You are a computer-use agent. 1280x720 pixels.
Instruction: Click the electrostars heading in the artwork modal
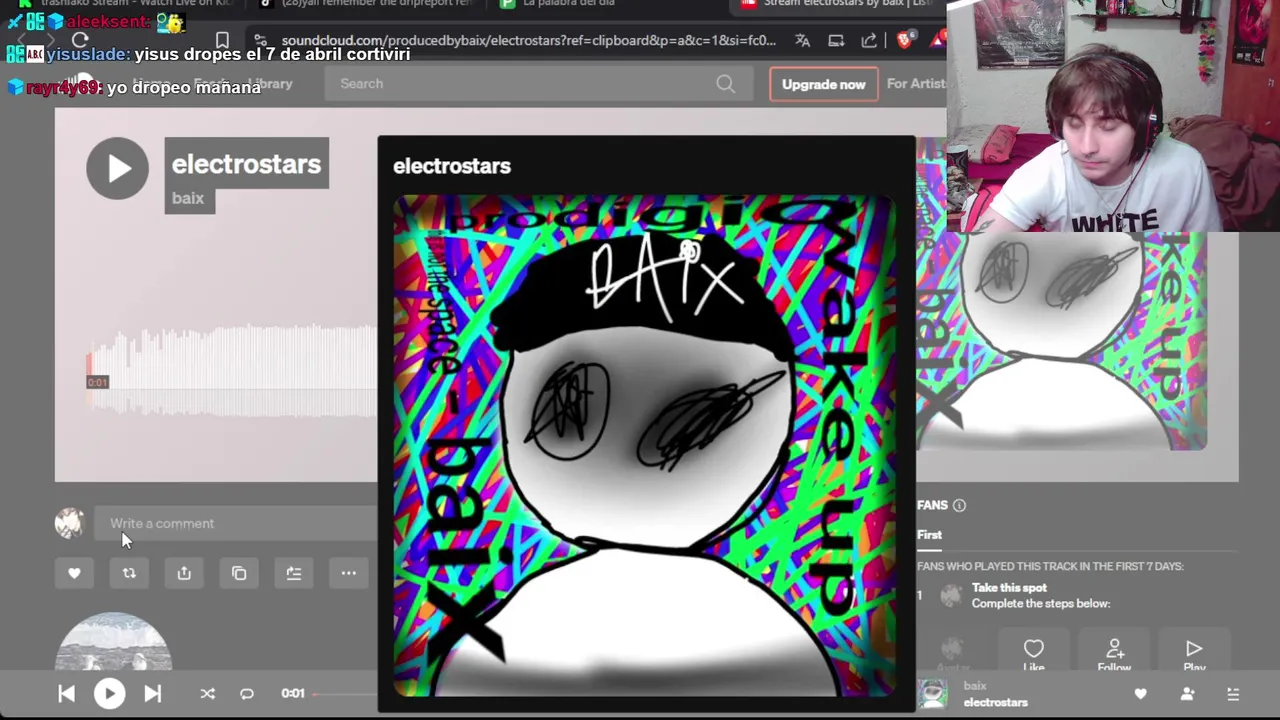pos(452,166)
